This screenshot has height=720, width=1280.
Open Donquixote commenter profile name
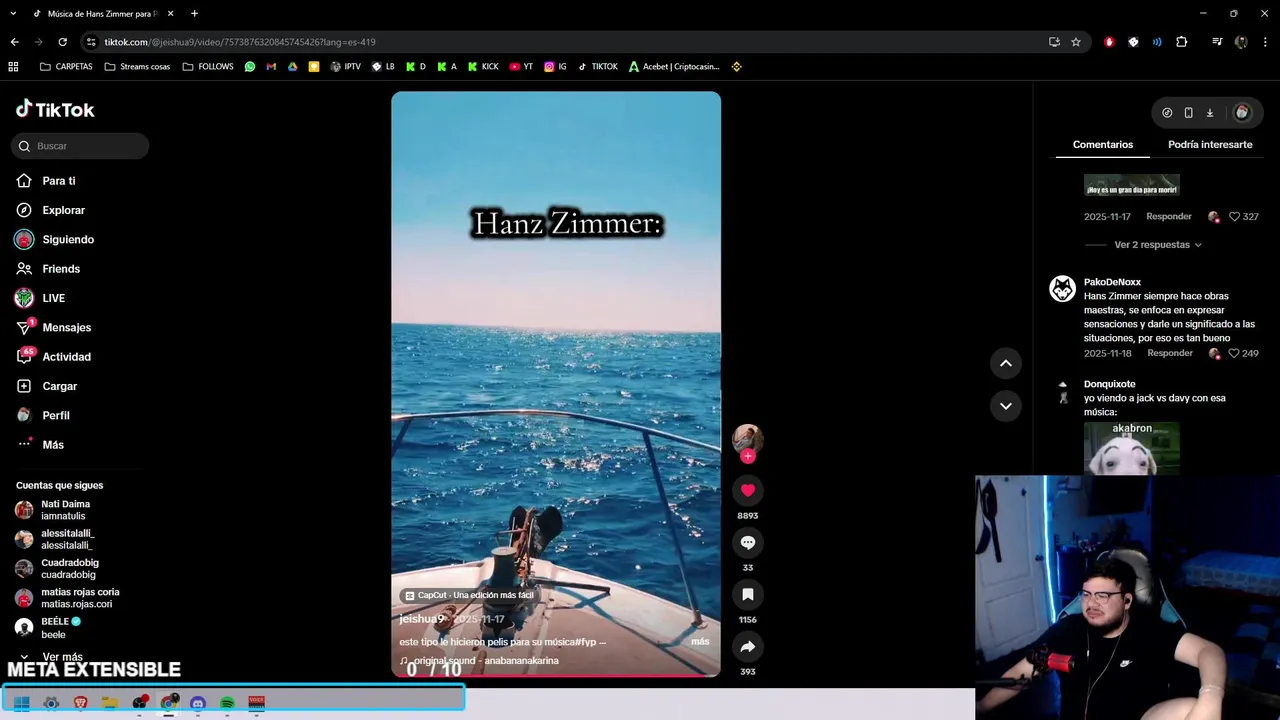1110,384
